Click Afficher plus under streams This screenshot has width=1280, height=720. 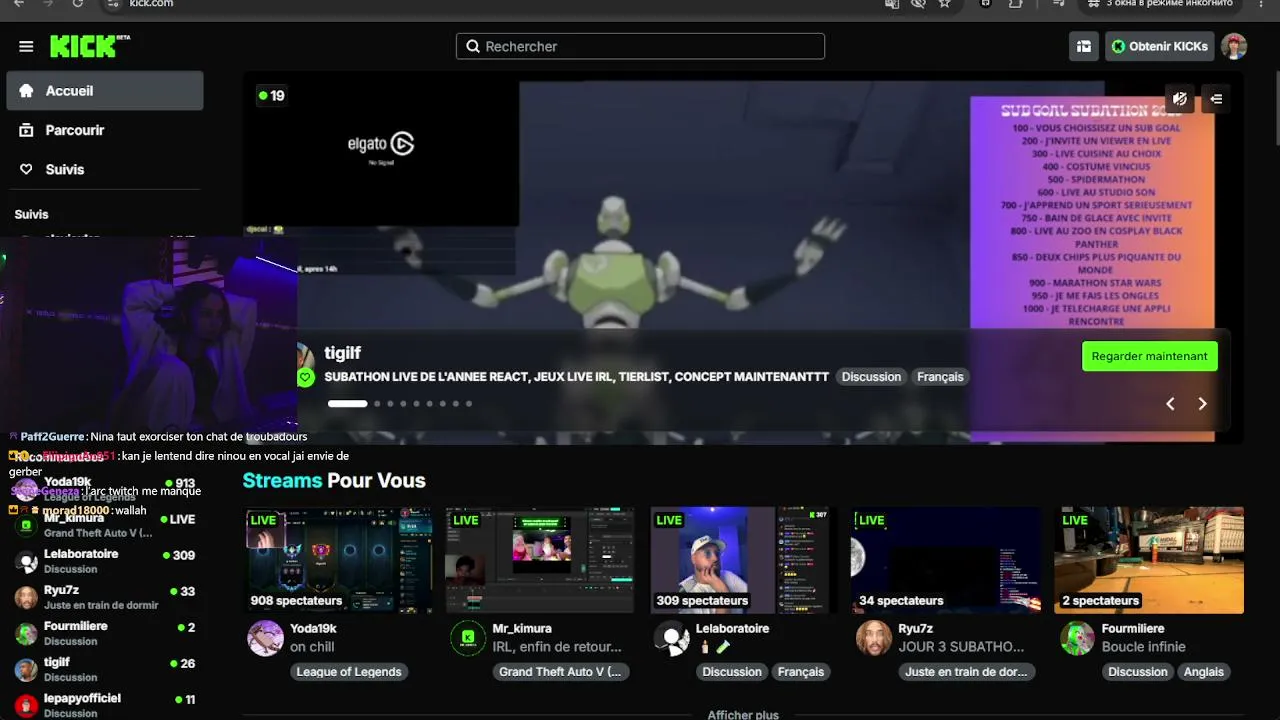tap(743, 715)
